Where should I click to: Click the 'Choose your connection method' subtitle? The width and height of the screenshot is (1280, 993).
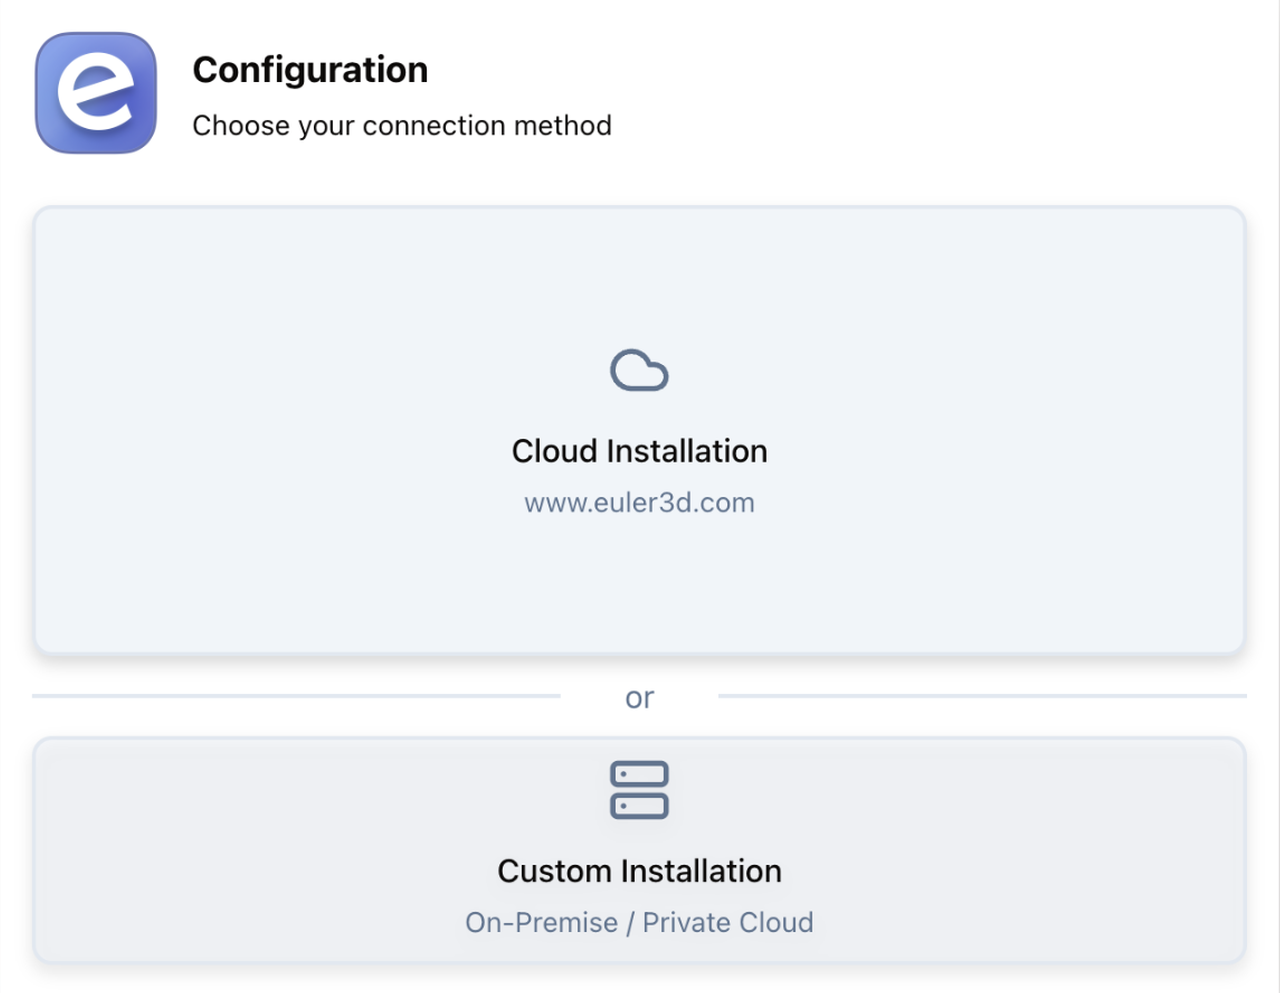point(402,126)
